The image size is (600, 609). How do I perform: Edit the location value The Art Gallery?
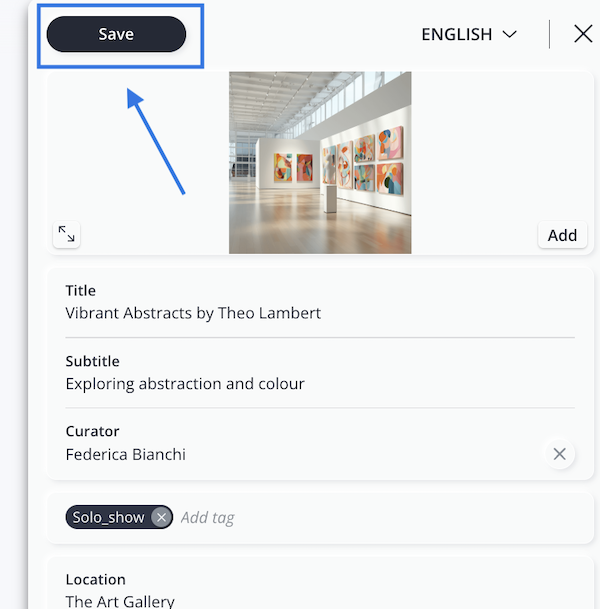(120, 601)
